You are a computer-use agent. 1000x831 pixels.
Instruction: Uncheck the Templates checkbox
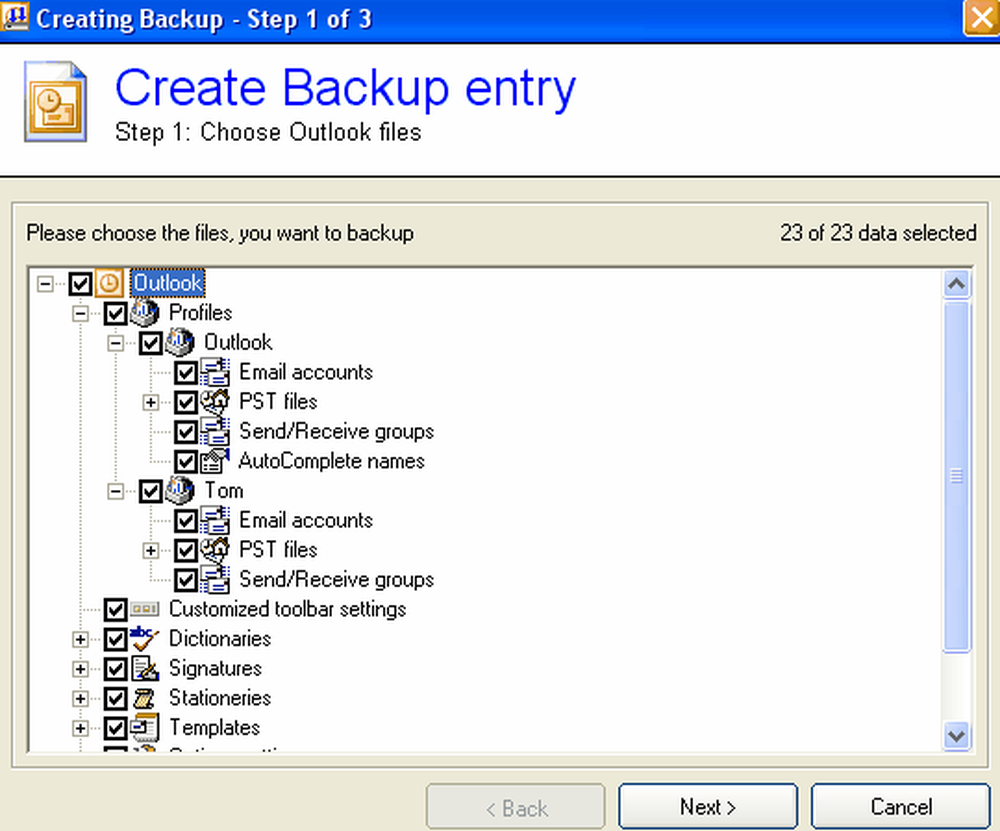tap(115, 728)
